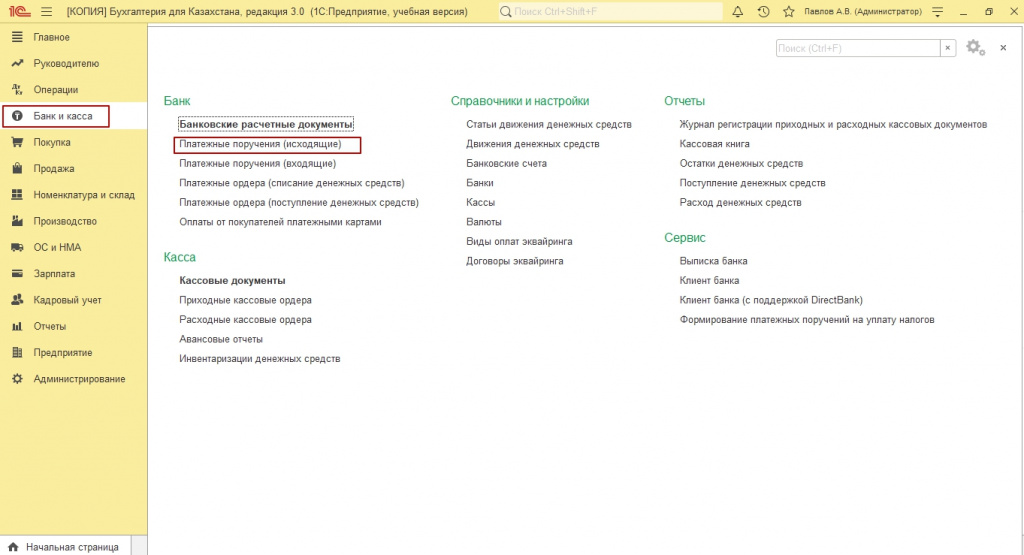Click the favorites star icon
Viewport: 1024px width, 555px height.
[788, 12]
